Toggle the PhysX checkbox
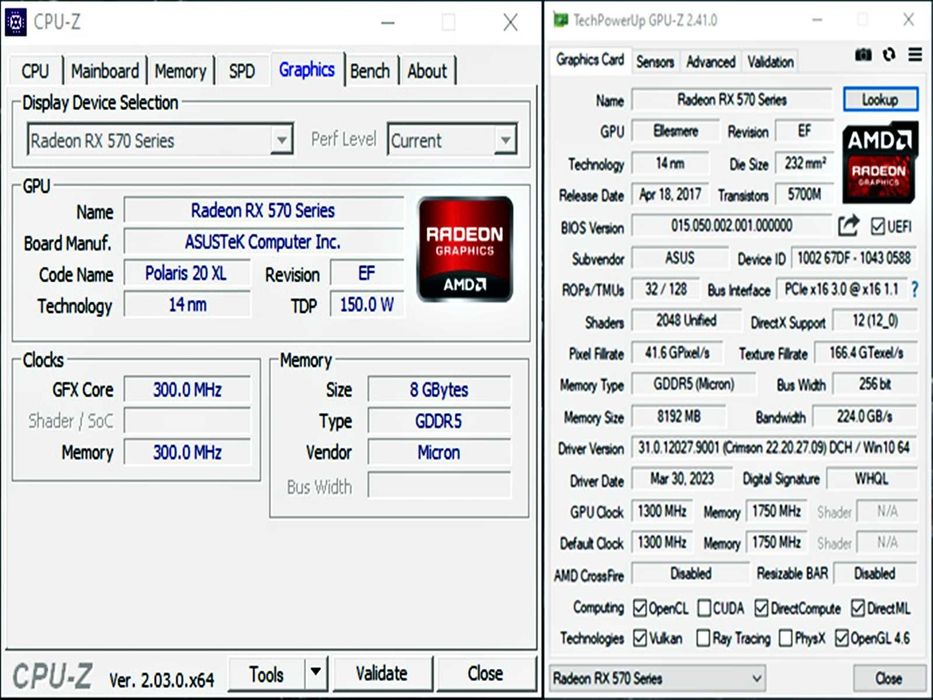This screenshot has width=933, height=700. click(785, 638)
